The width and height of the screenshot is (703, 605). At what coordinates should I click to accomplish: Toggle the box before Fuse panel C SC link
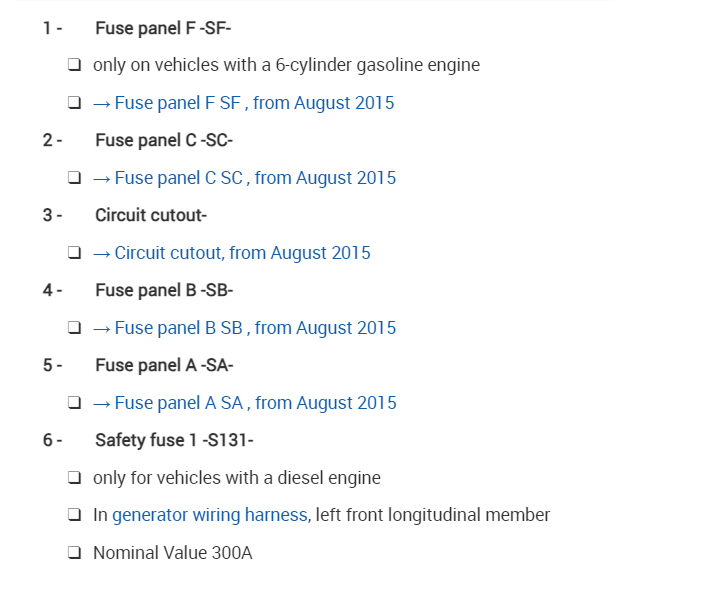click(x=75, y=178)
